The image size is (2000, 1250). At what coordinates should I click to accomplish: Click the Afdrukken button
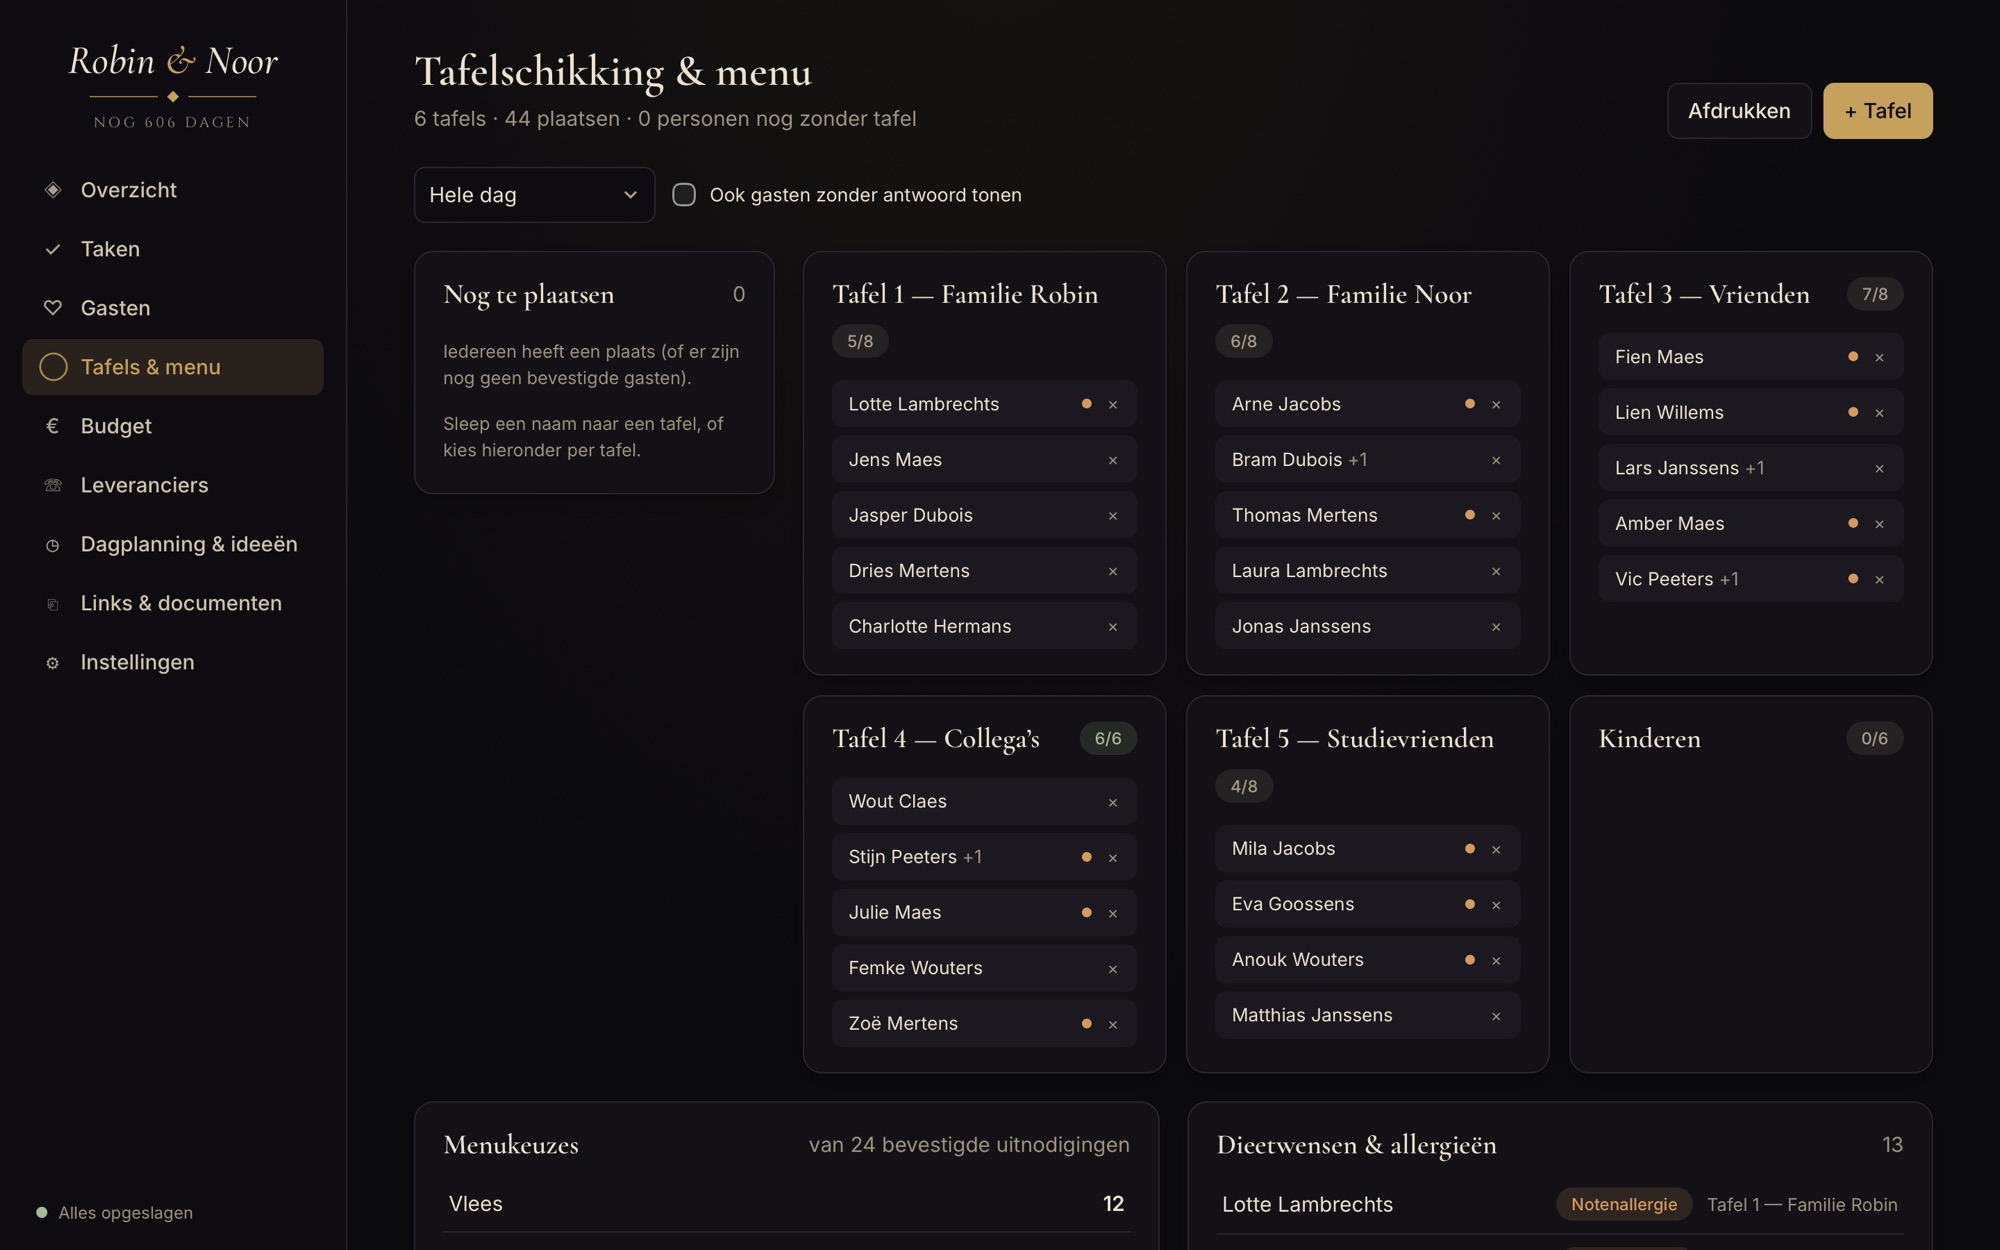pyautogui.click(x=1739, y=111)
